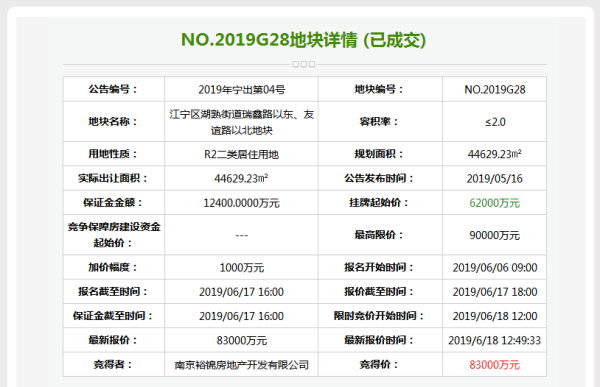Click the green 62000万元 starting price
Screen dimensions: 600x387
click(x=494, y=203)
